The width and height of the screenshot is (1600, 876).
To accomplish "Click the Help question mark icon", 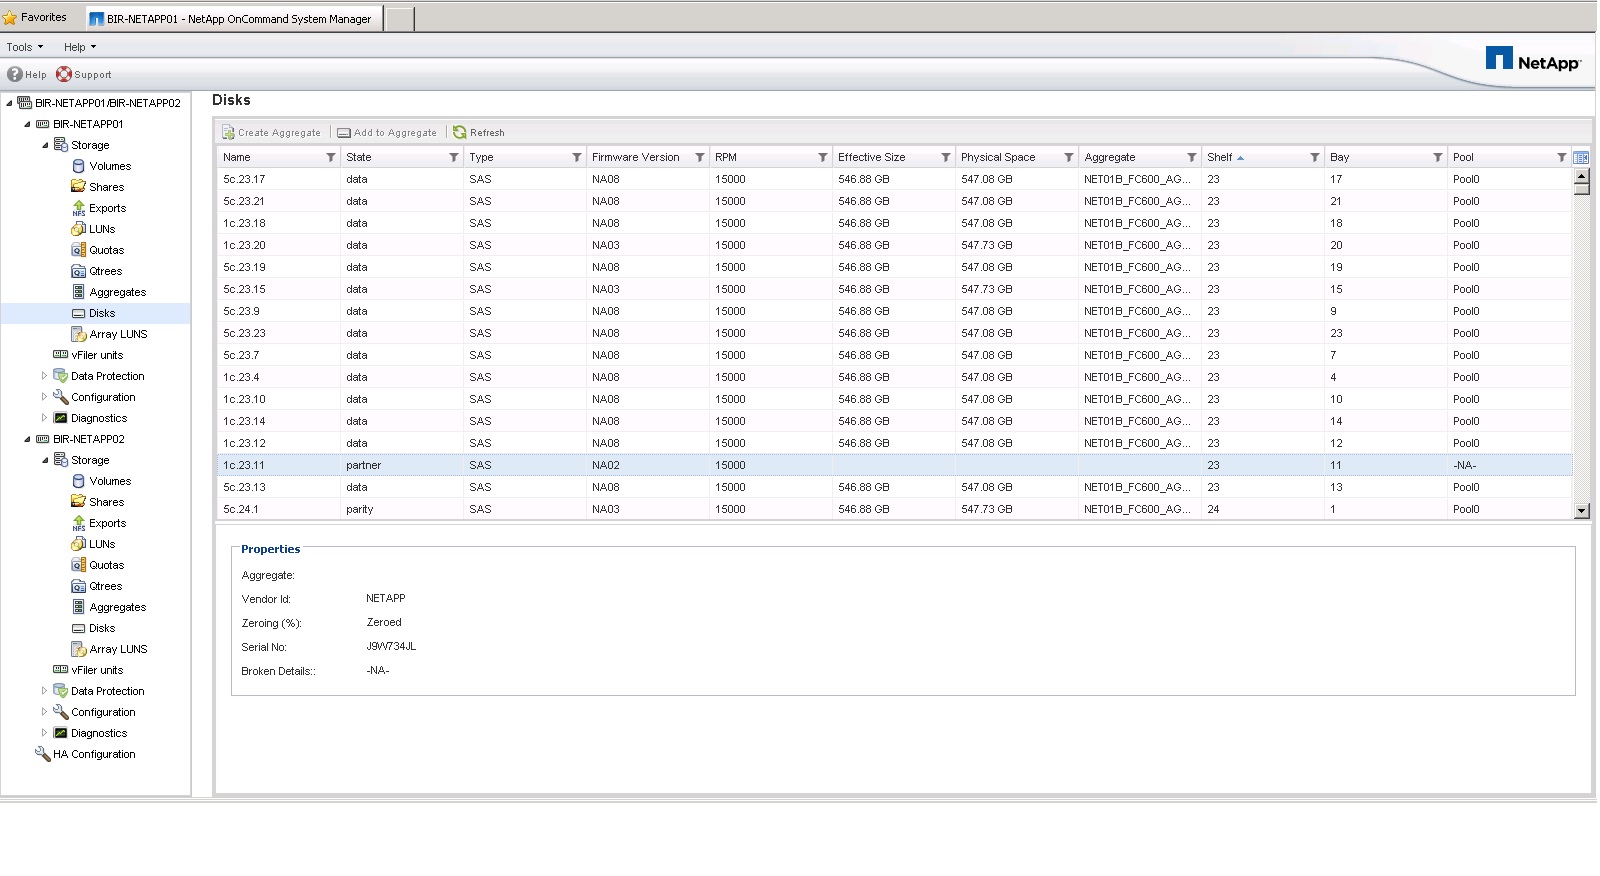I will (x=15, y=74).
